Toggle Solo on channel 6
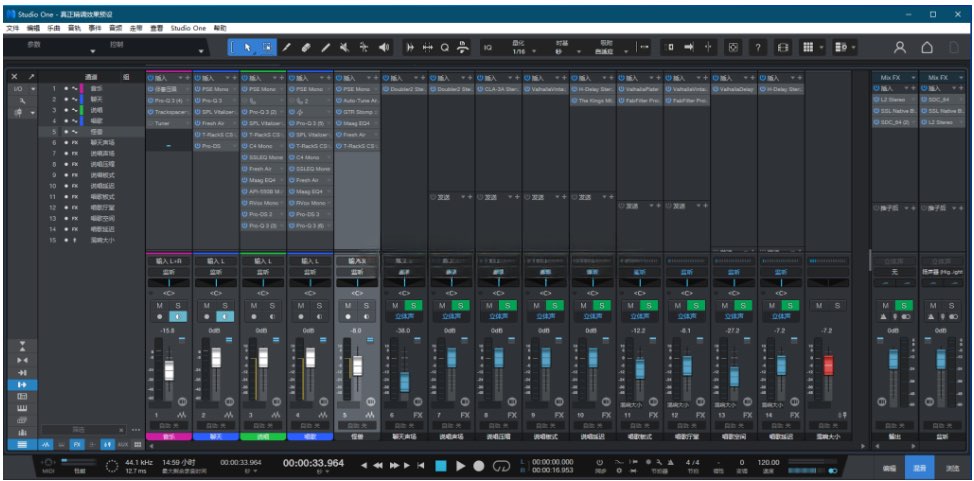Viewport: 974px width, 481px height. coord(413,305)
